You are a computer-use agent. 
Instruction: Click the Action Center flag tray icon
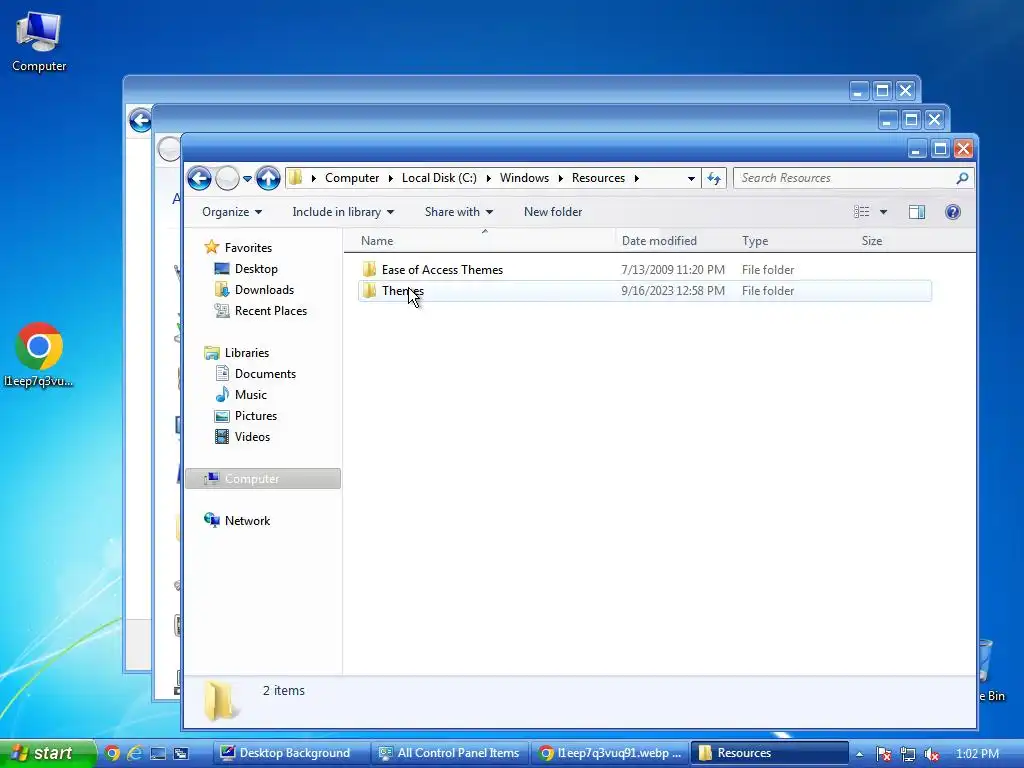point(883,754)
